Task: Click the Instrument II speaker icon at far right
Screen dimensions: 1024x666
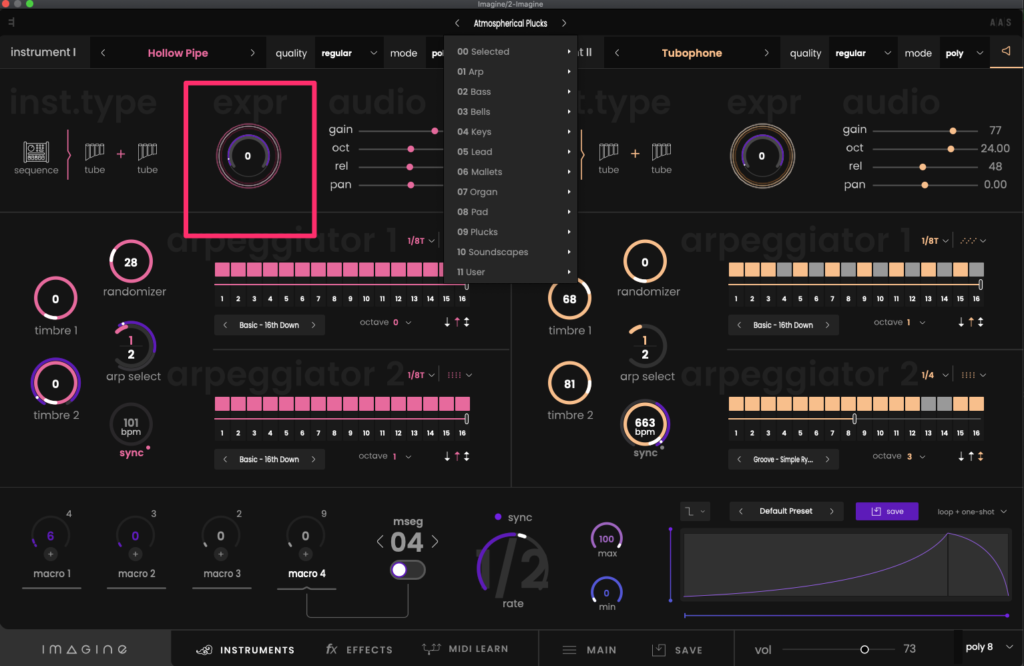Action: [1005, 53]
